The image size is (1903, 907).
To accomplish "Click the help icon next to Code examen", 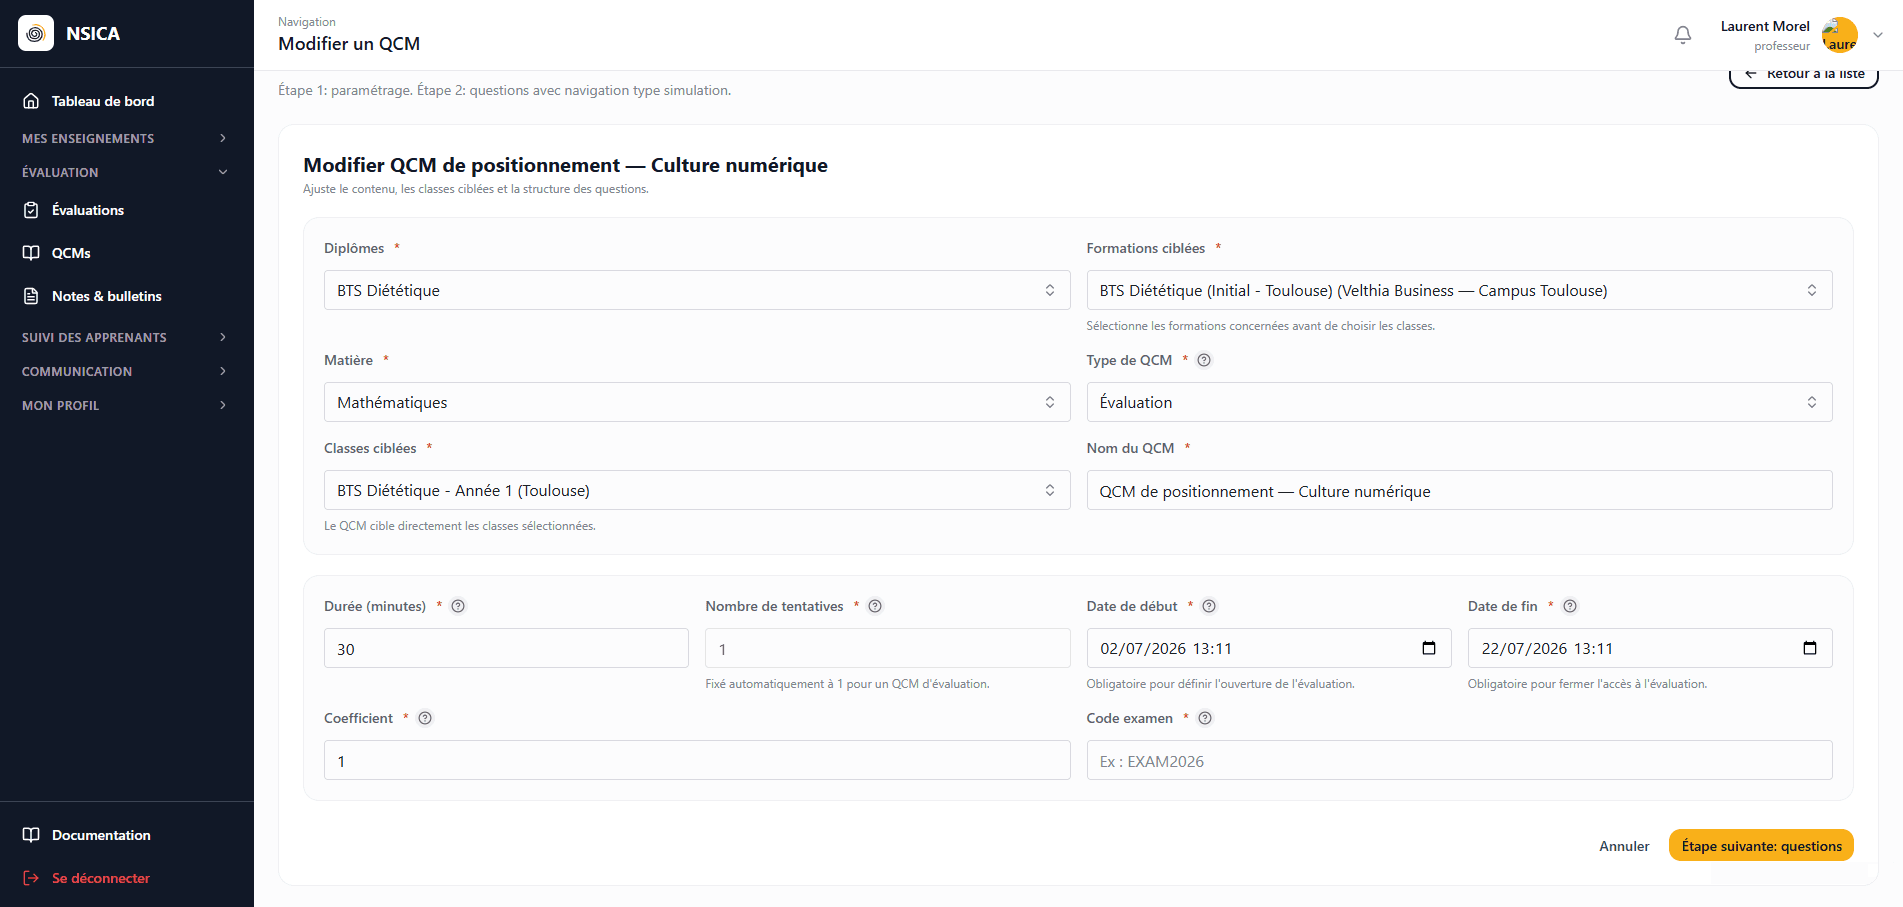I will [x=1205, y=718].
